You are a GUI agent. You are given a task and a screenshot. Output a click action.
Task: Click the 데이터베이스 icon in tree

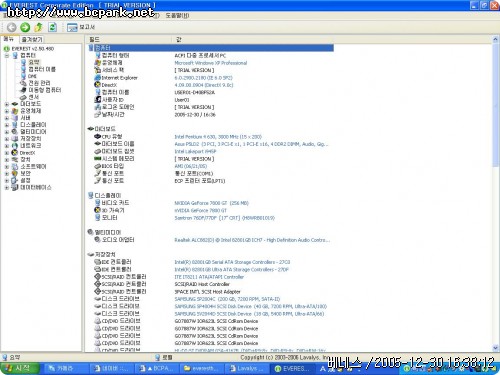tap(15, 188)
